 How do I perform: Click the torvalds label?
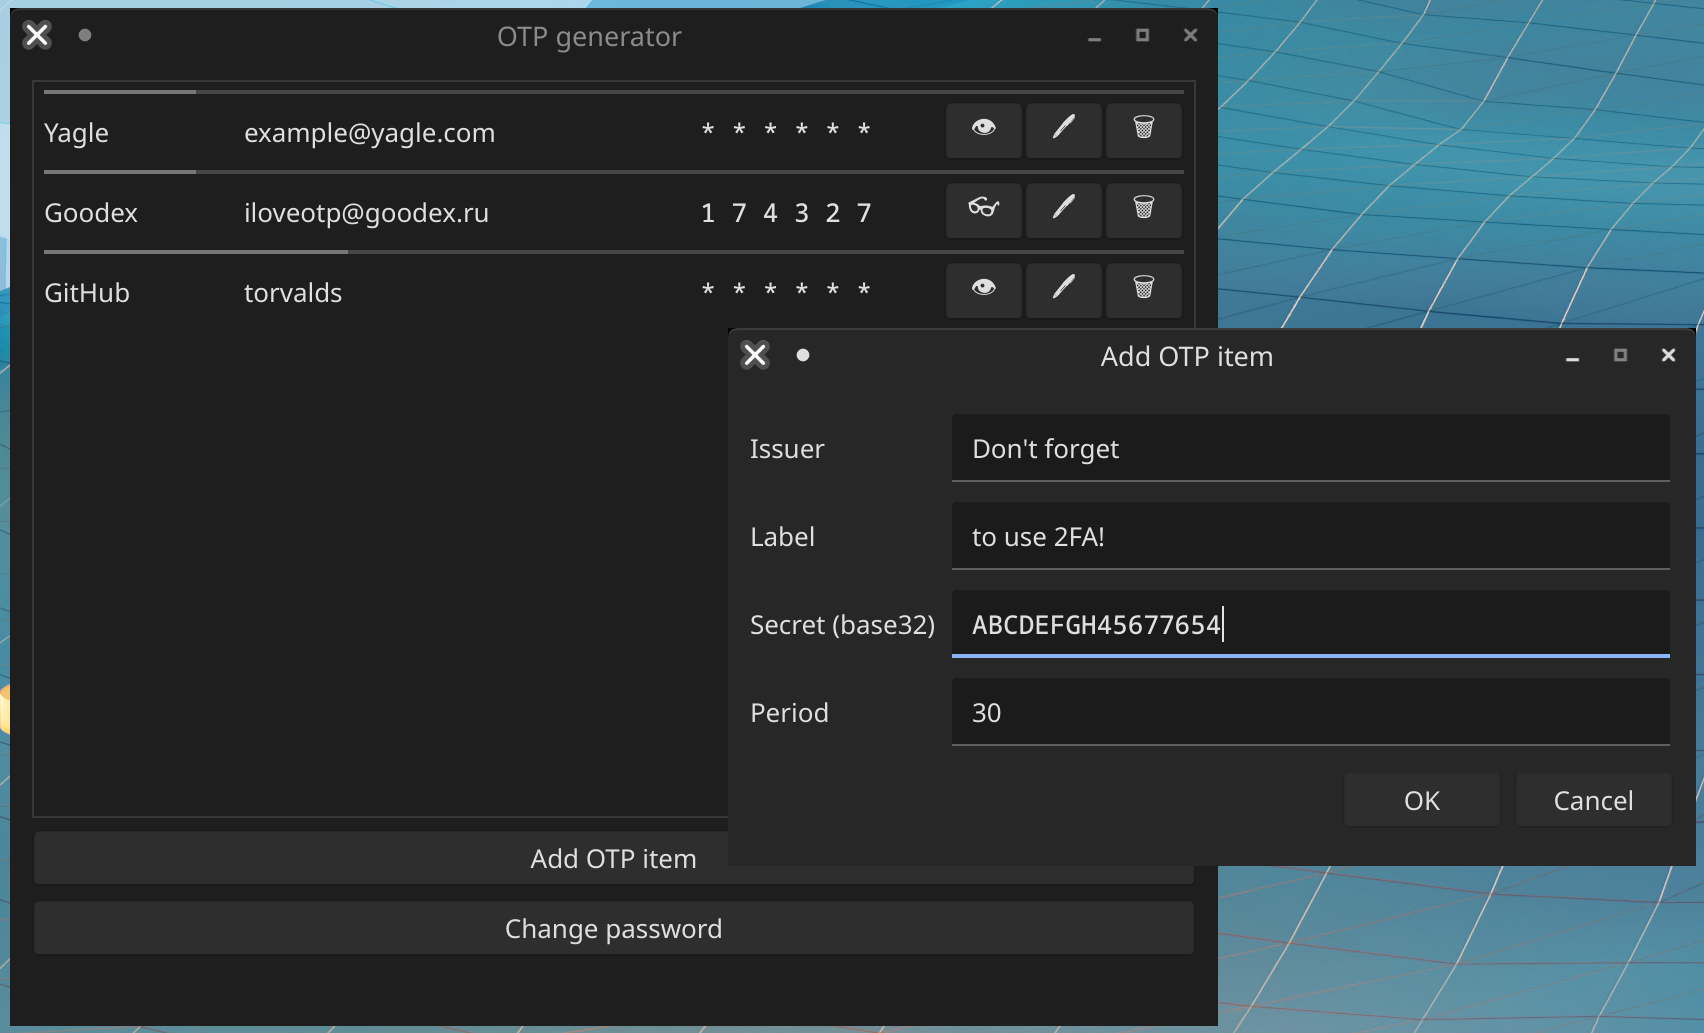(x=293, y=293)
